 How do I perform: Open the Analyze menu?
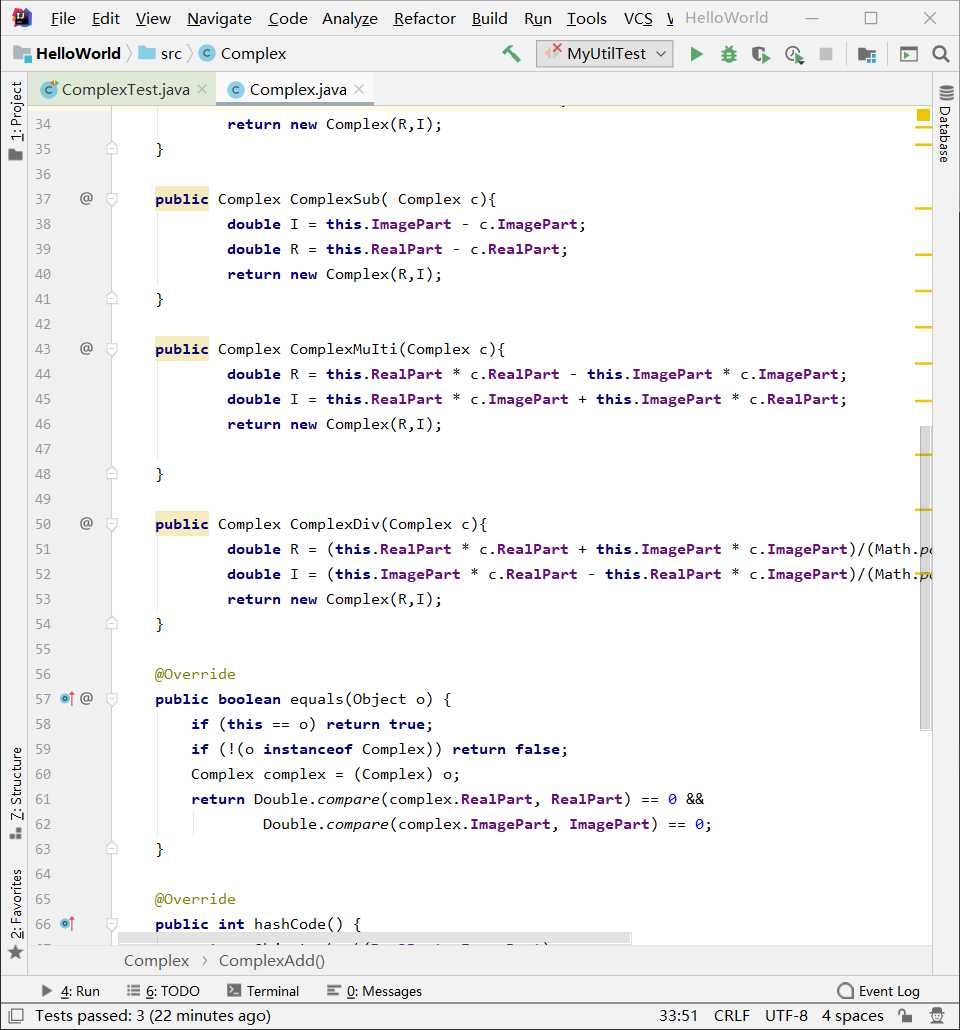tap(350, 18)
